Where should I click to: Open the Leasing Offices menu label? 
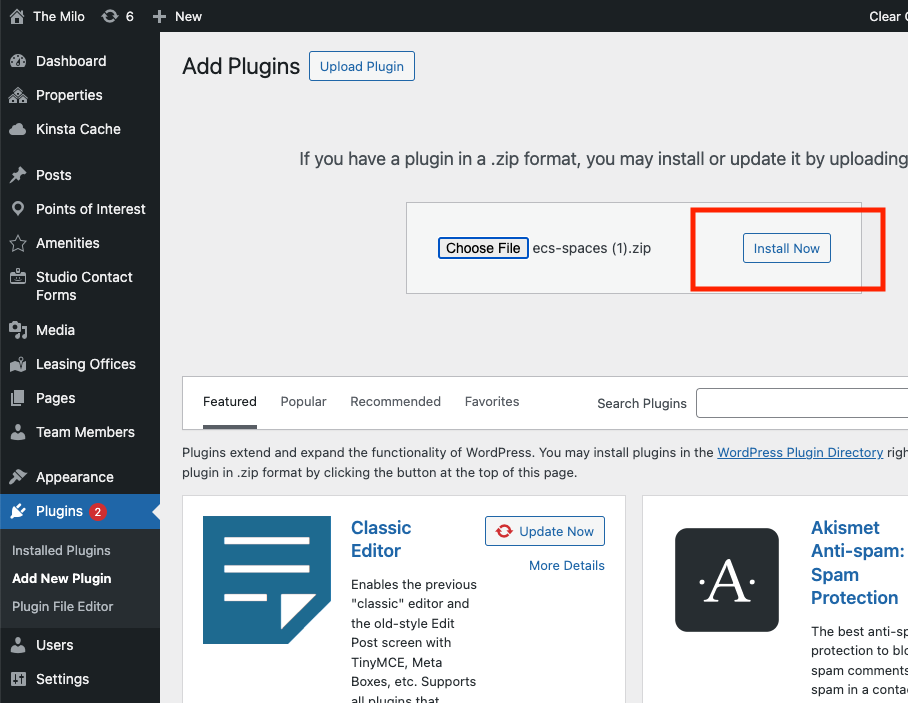click(x=86, y=364)
